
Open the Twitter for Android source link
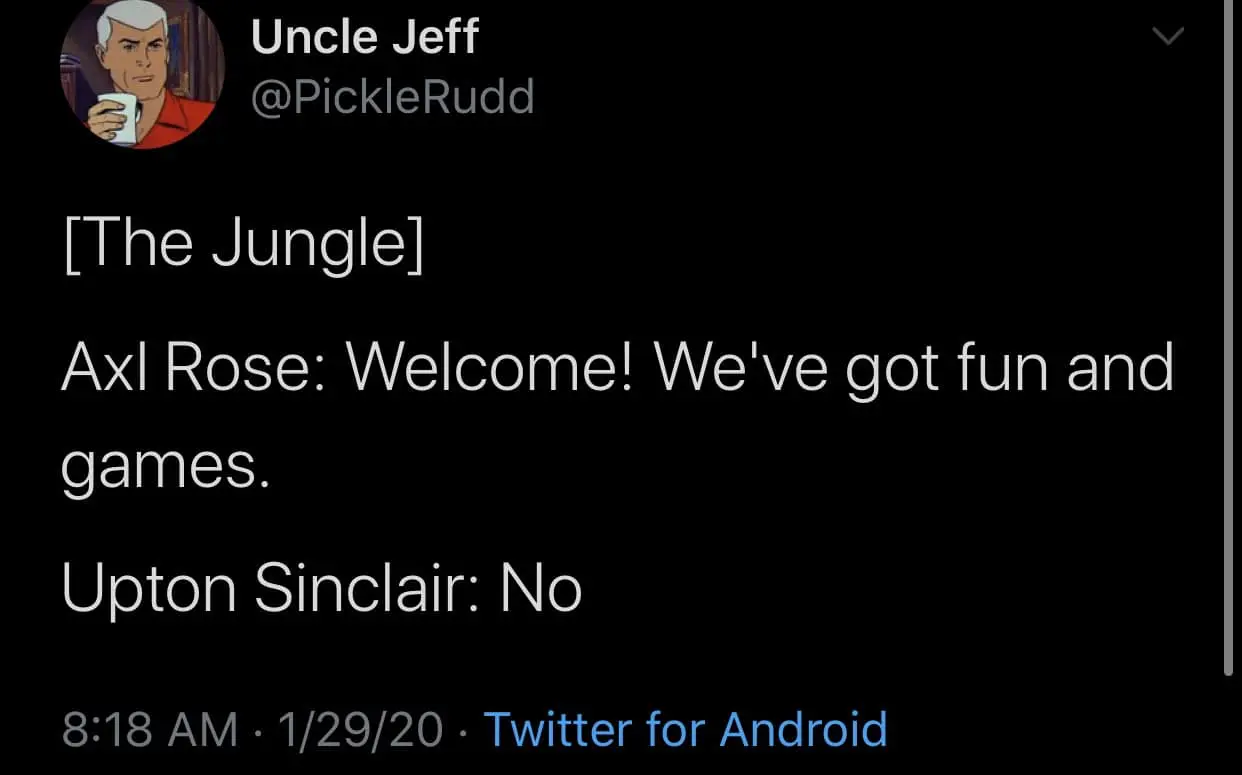pyautogui.click(x=685, y=728)
